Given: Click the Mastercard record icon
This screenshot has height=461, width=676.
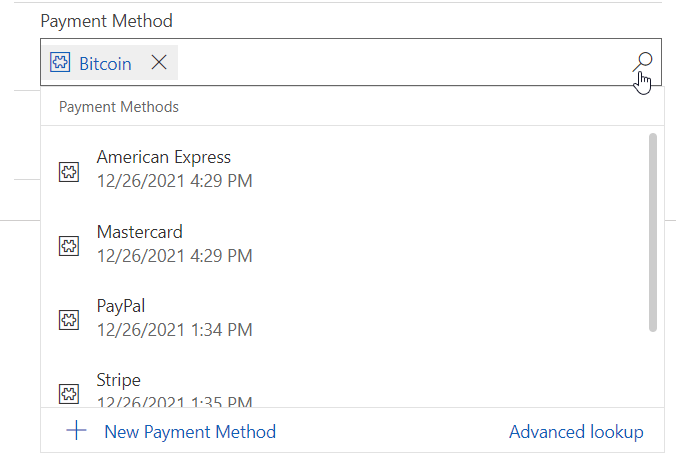Looking at the screenshot, I should click(x=69, y=246).
